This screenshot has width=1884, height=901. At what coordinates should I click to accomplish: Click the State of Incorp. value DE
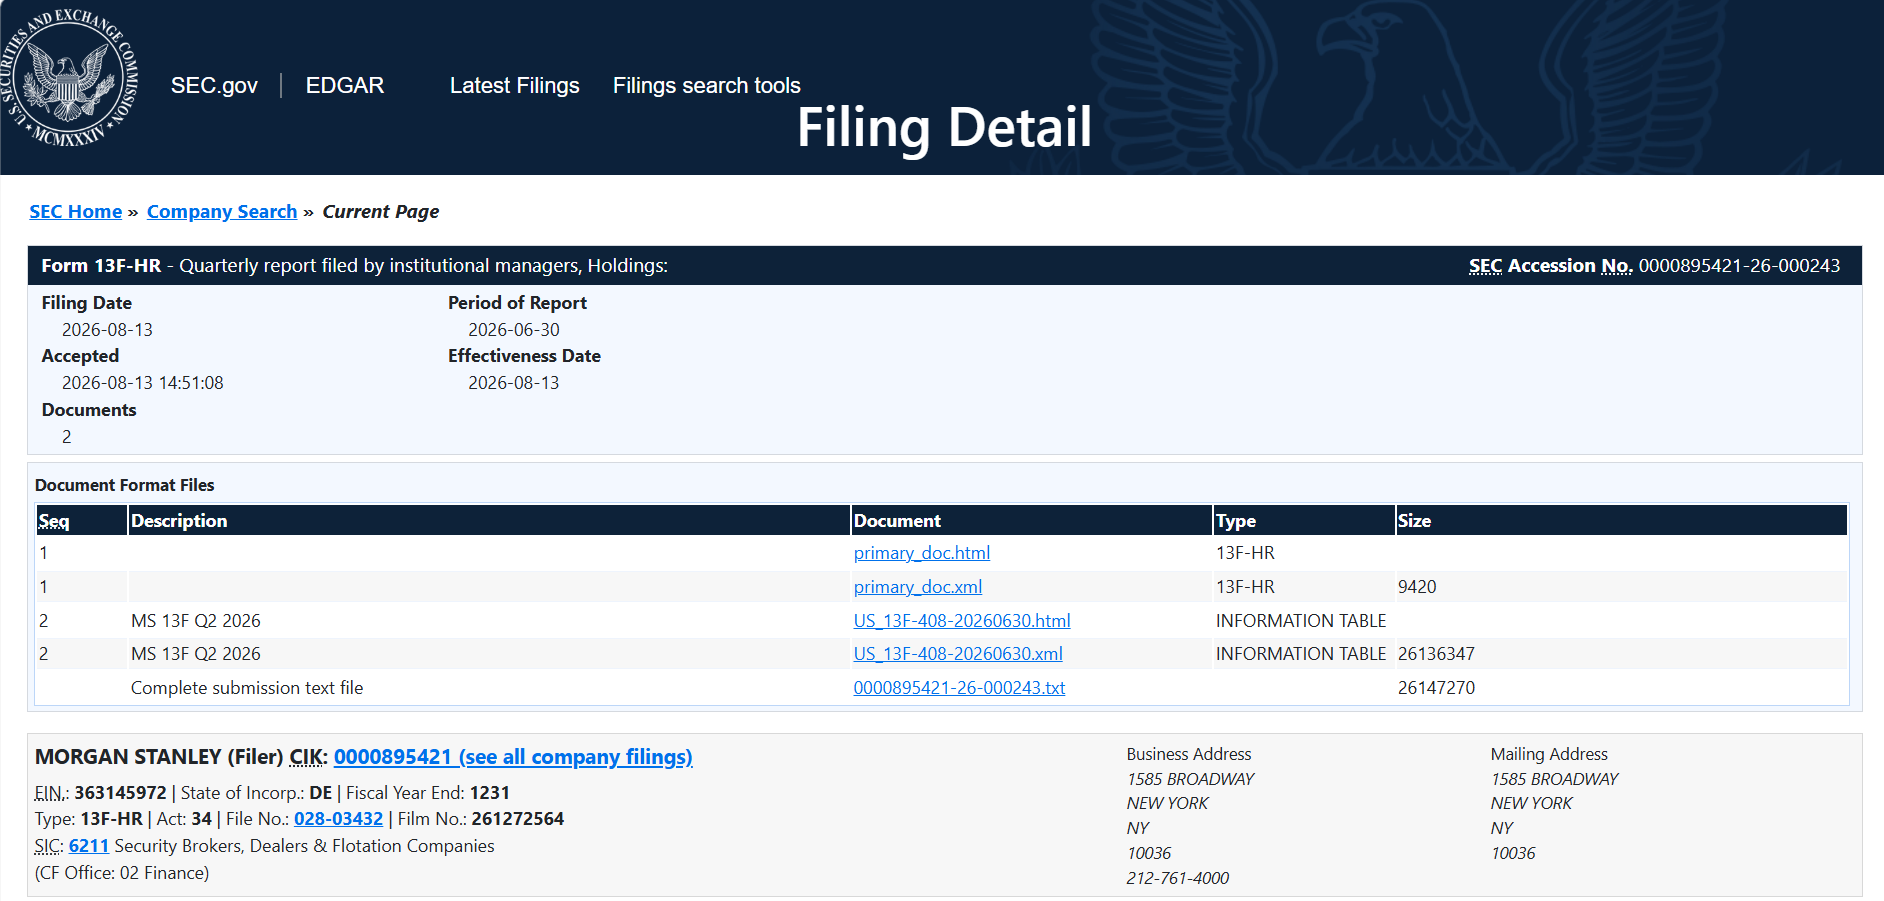pyautogui.click(x=321, y=793)
